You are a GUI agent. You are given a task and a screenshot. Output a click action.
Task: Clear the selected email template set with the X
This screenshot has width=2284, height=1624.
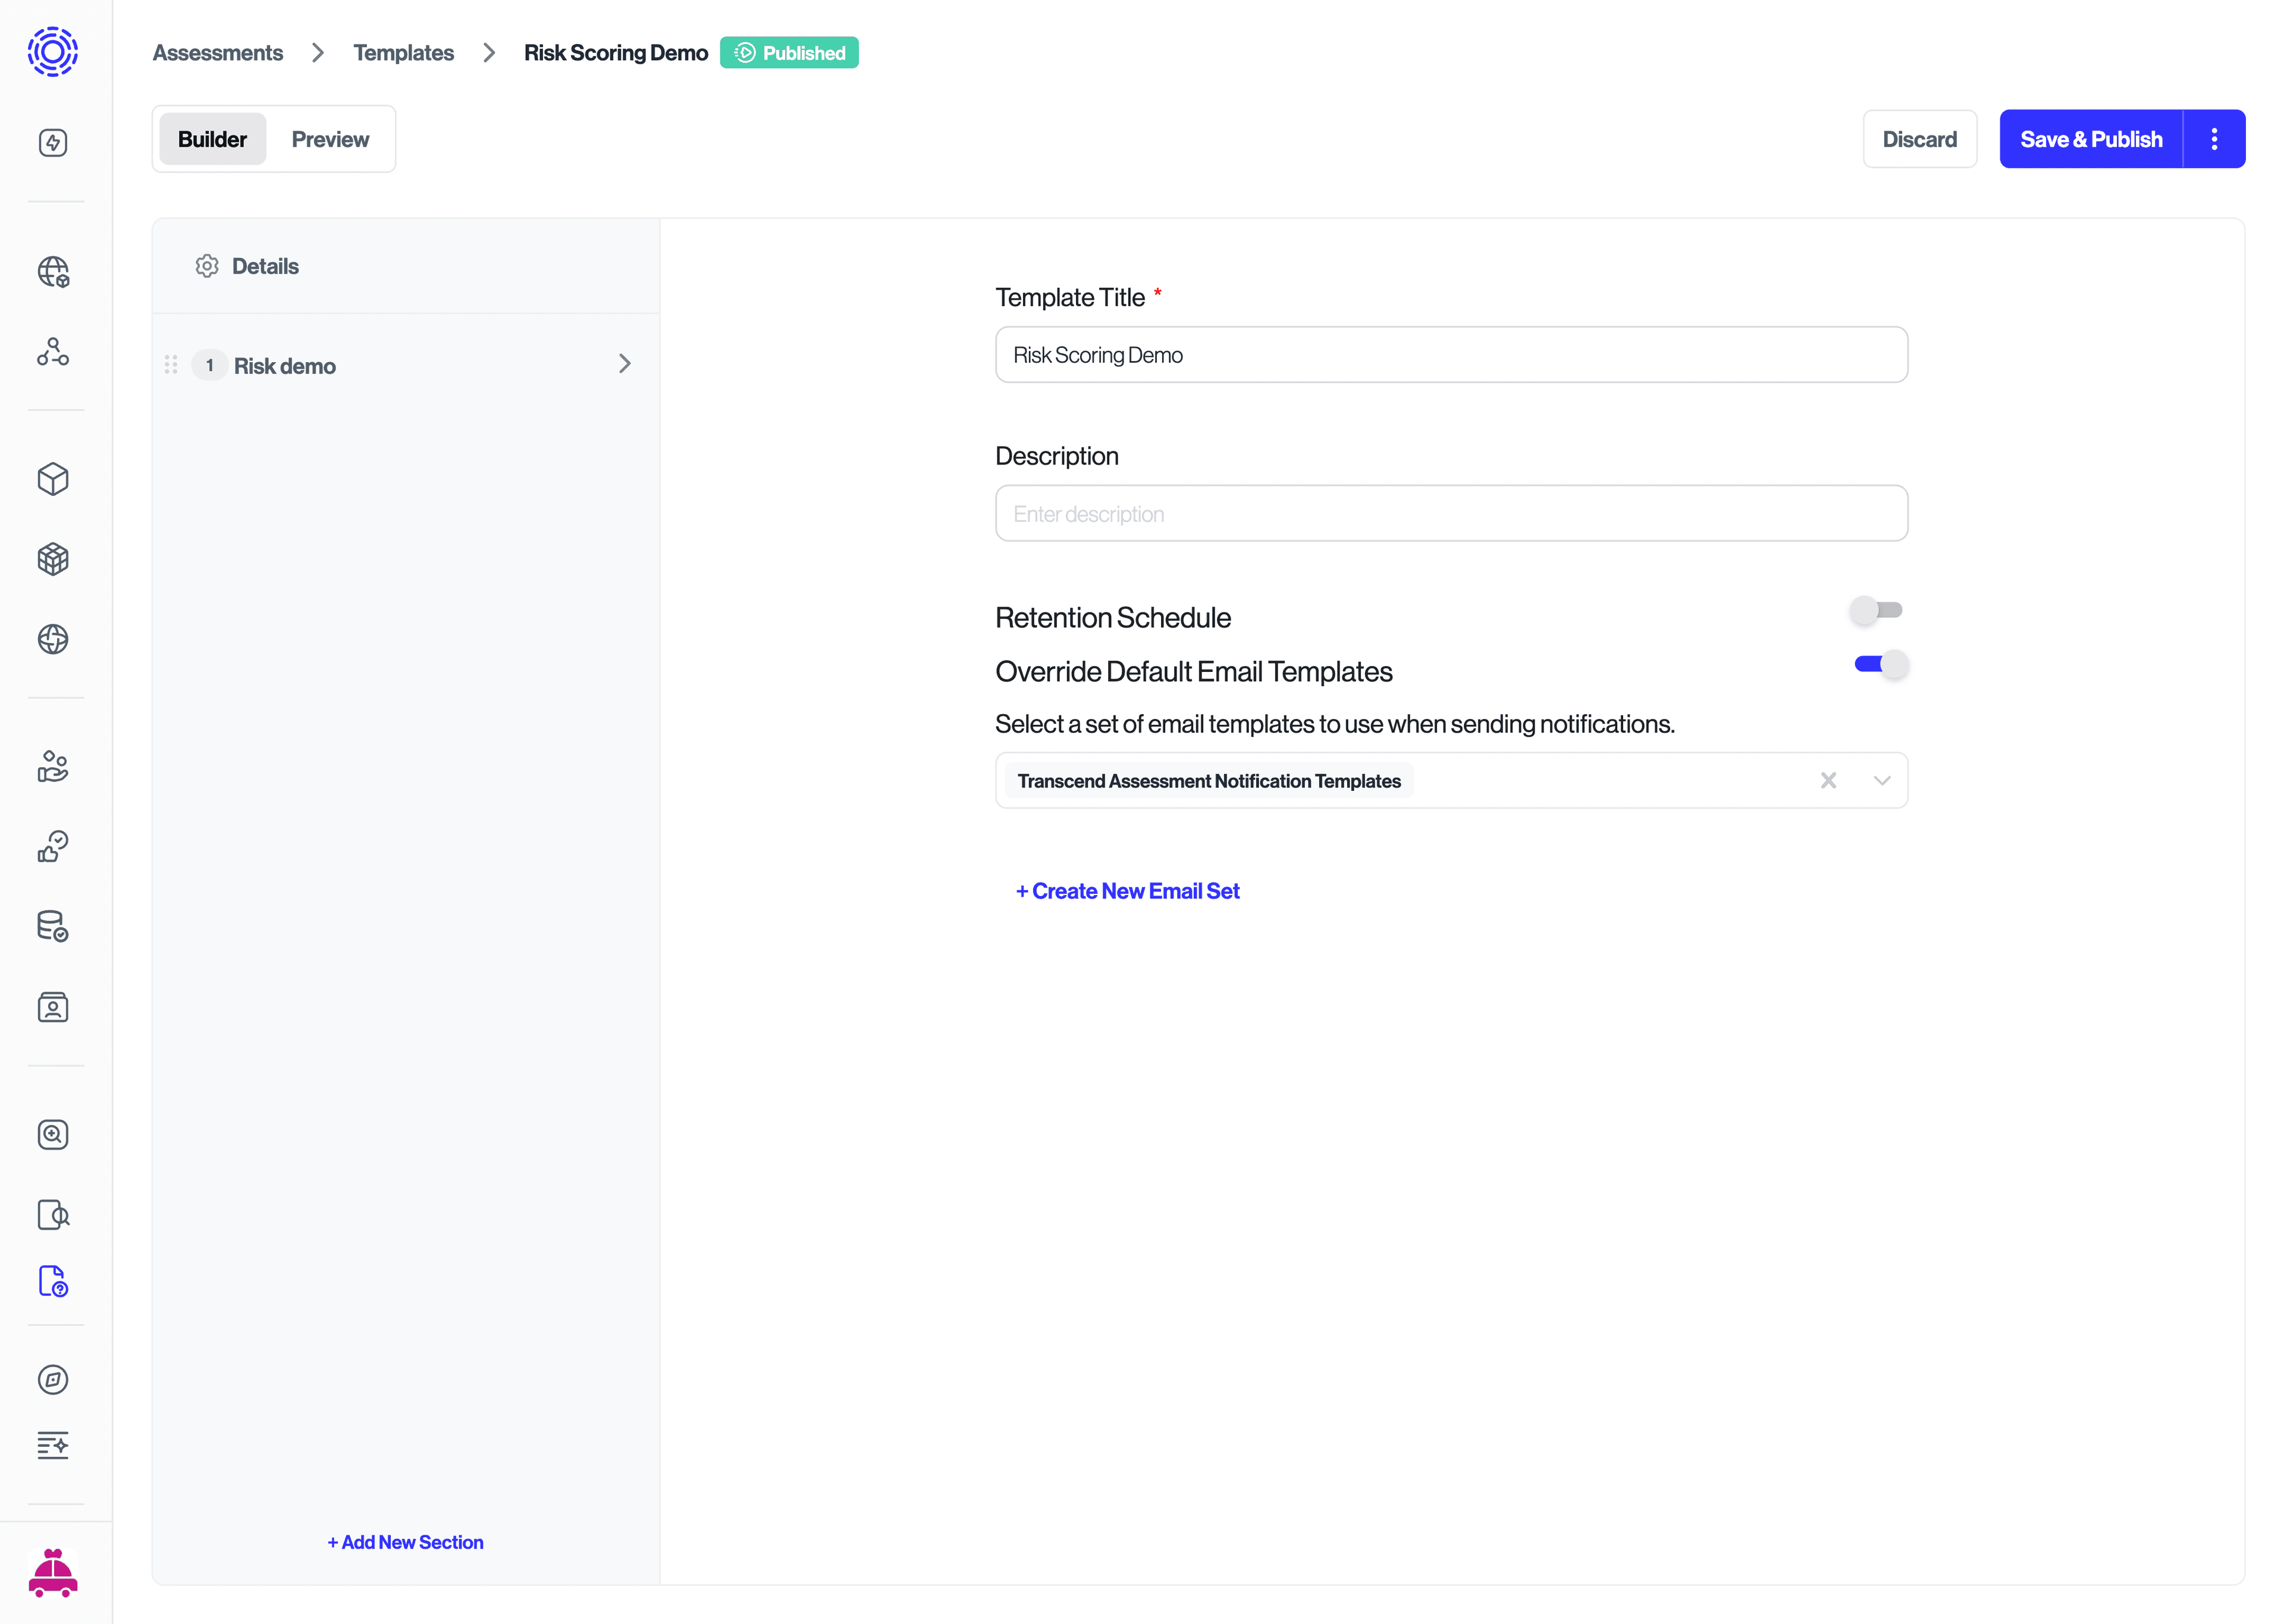click(1829, 780)
